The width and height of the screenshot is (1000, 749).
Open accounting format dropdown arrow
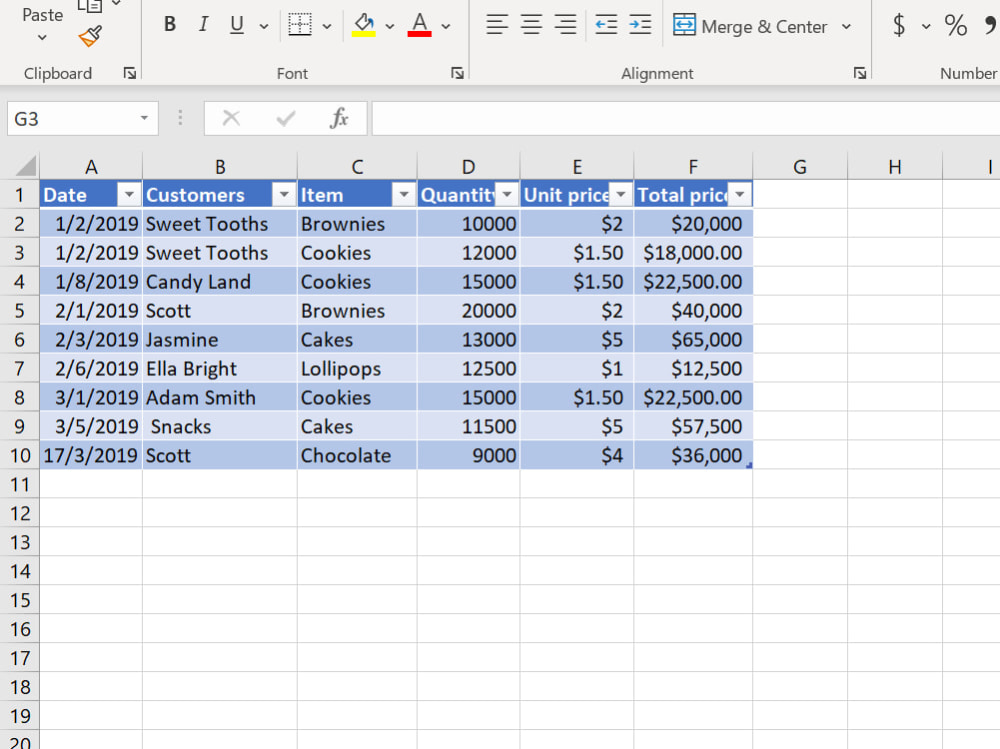click(x=926, y=27)
